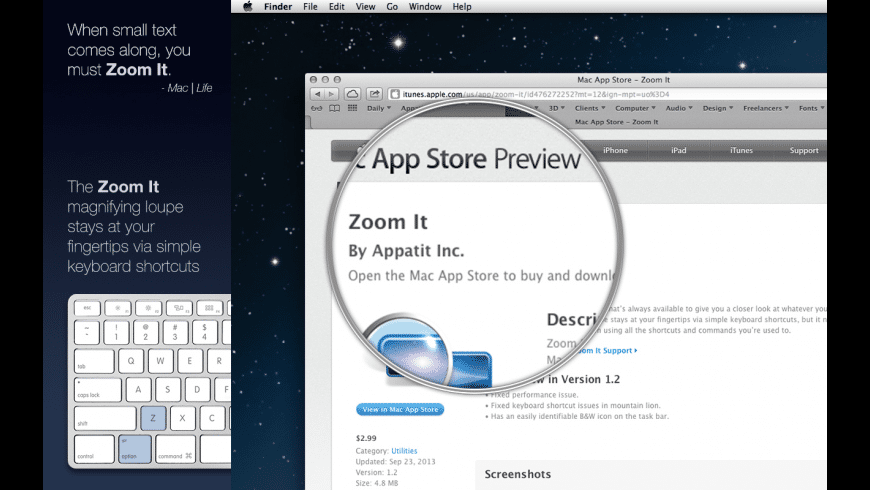Click the highlighted Z key on keyboard image
This screenshot has width=870, height=490.
153,418
